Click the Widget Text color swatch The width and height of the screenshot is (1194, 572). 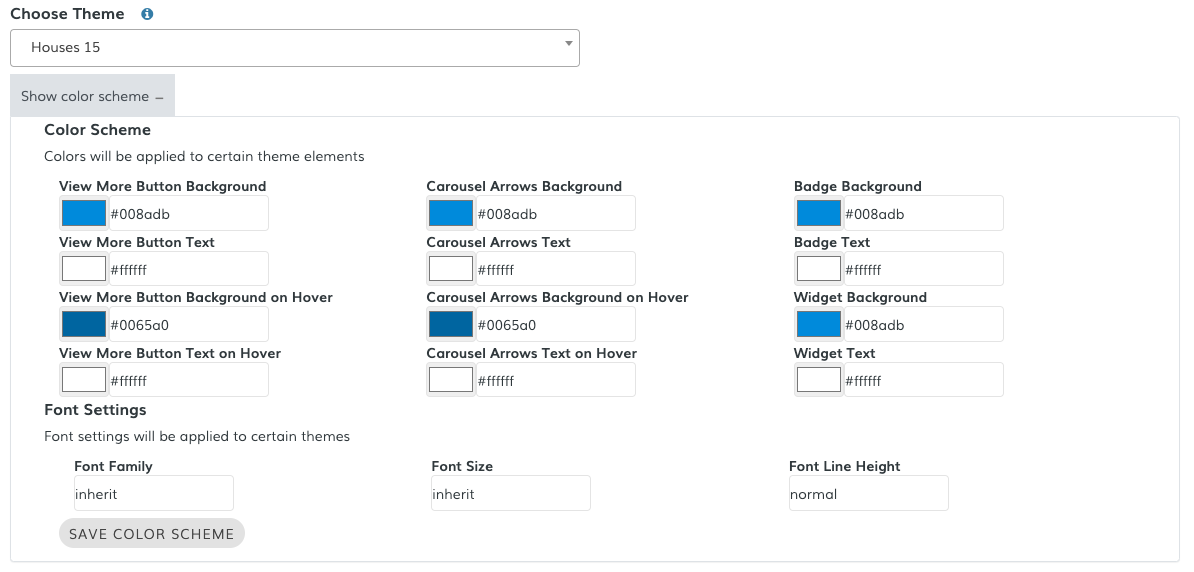819,380
